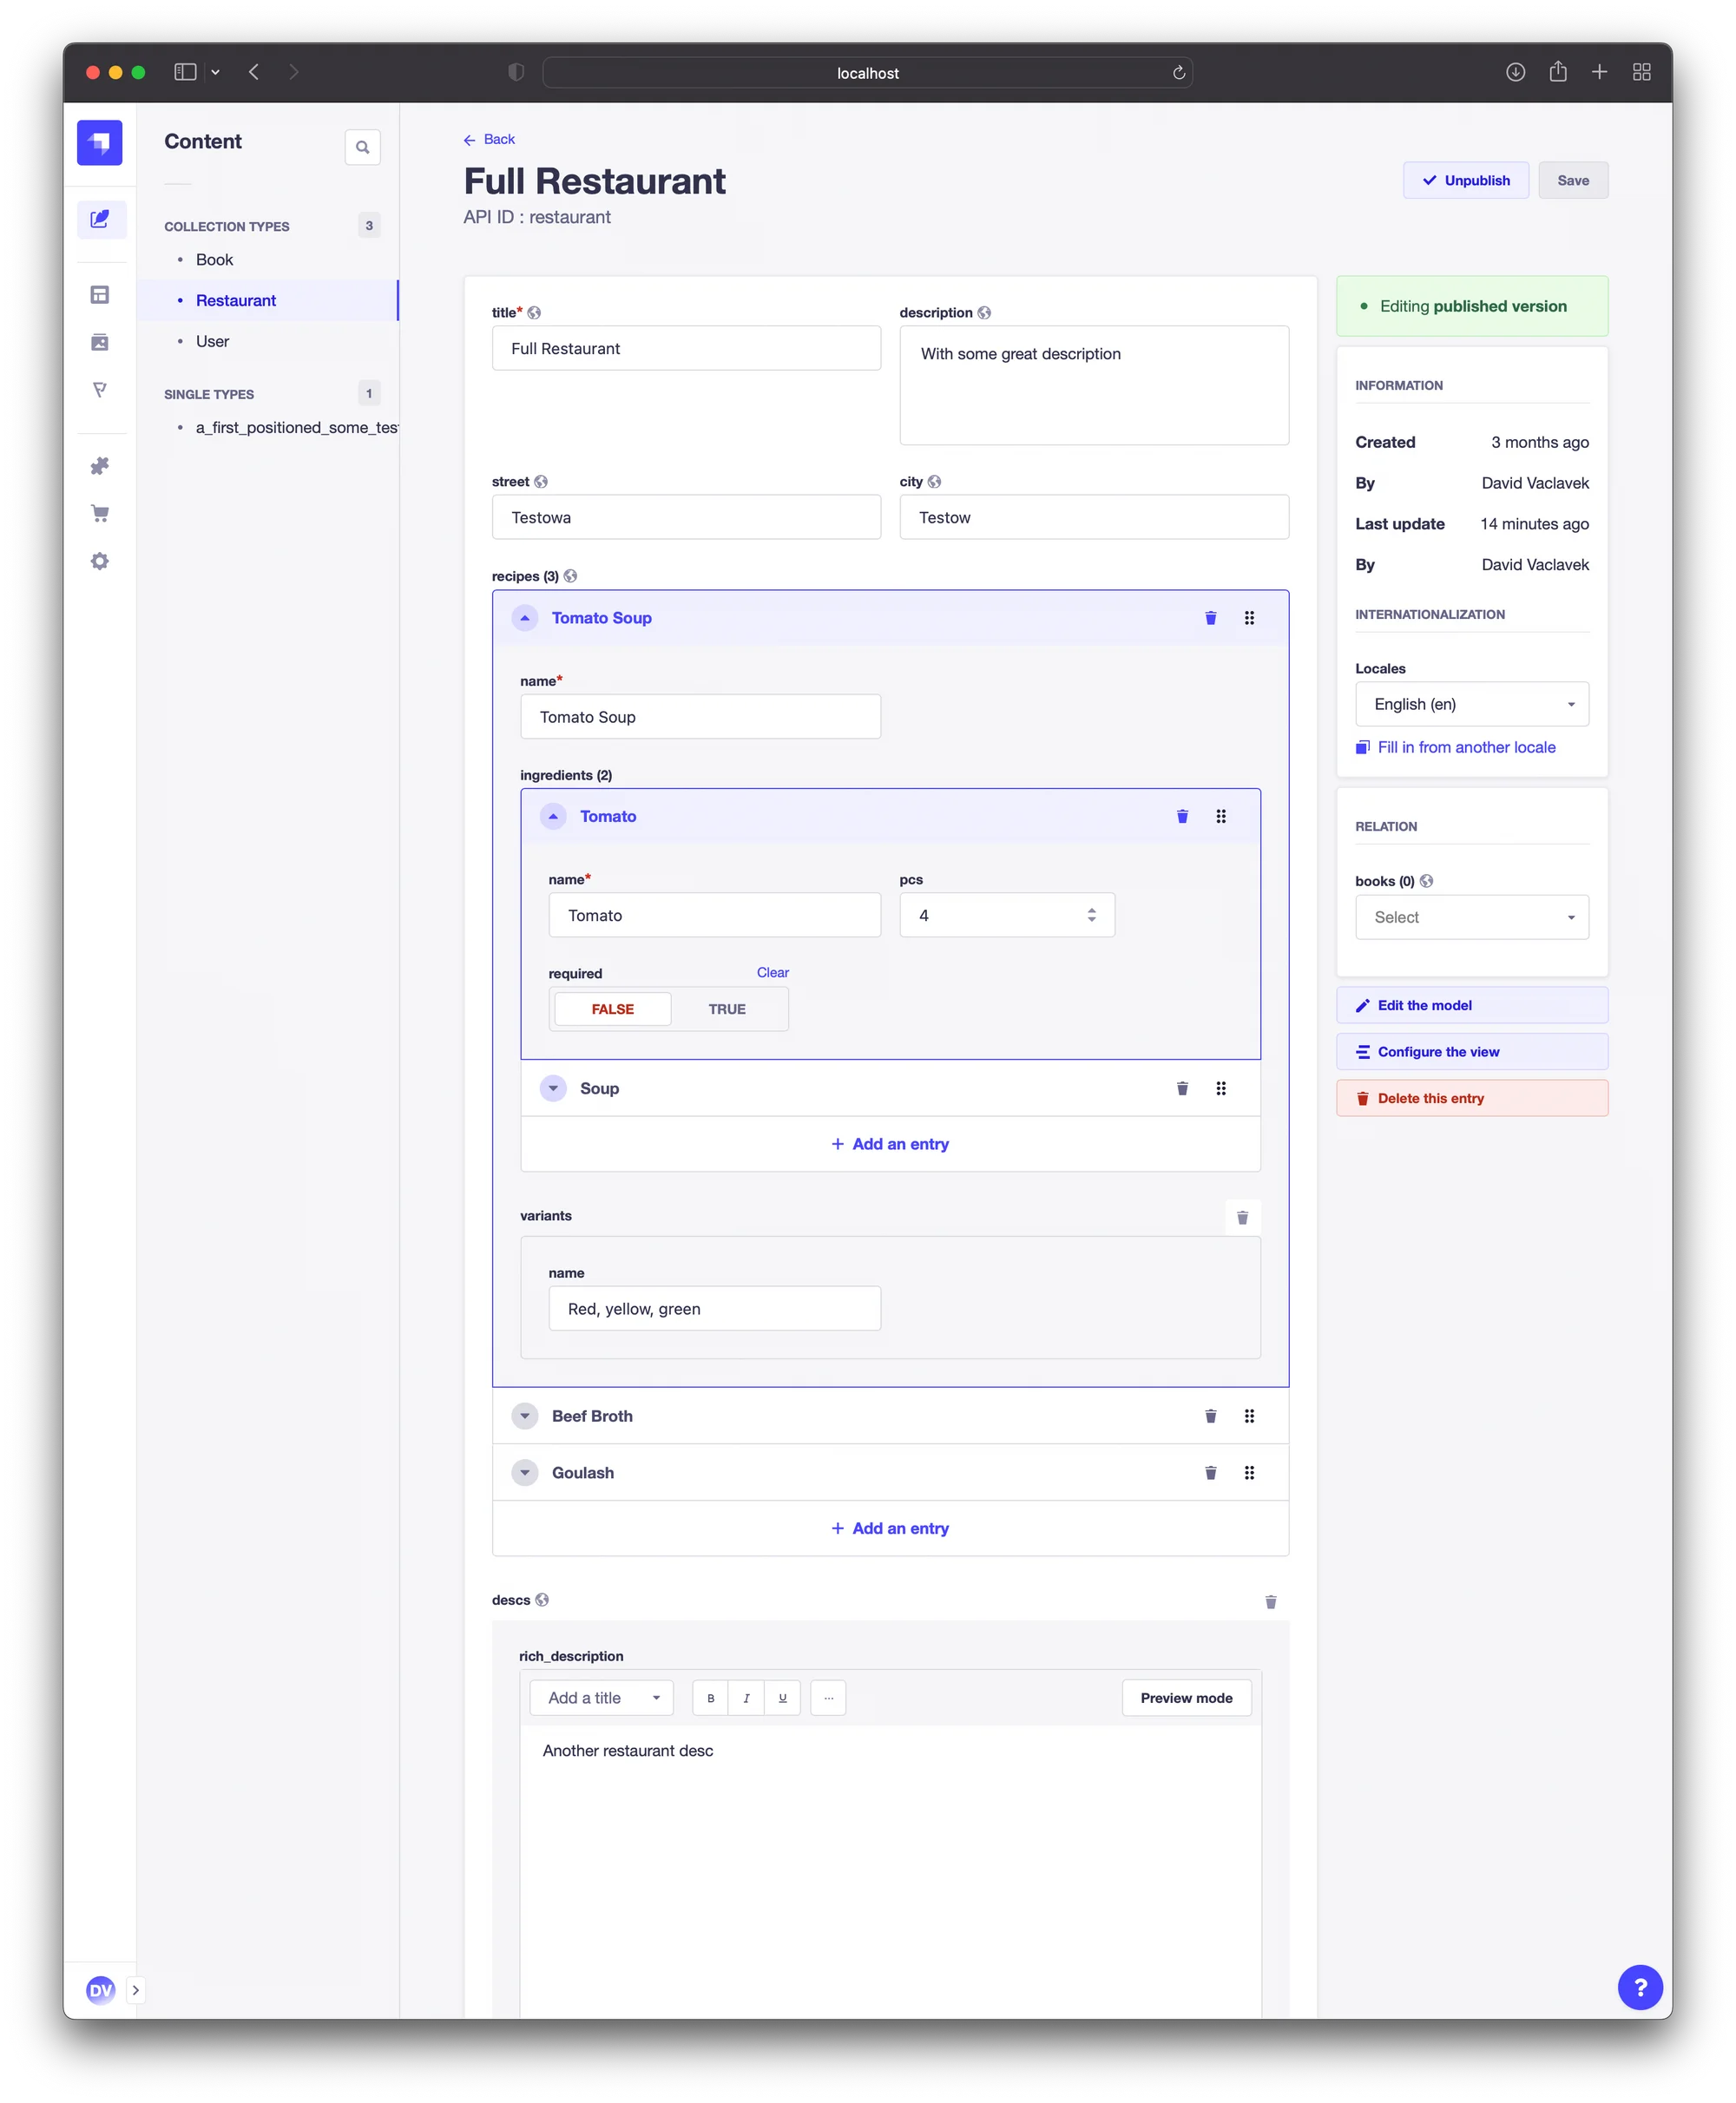Viewport: 1736px width, 2103px height.
Task: Open Marketplace cart icon in sidebar
Action: pos(99,514)
